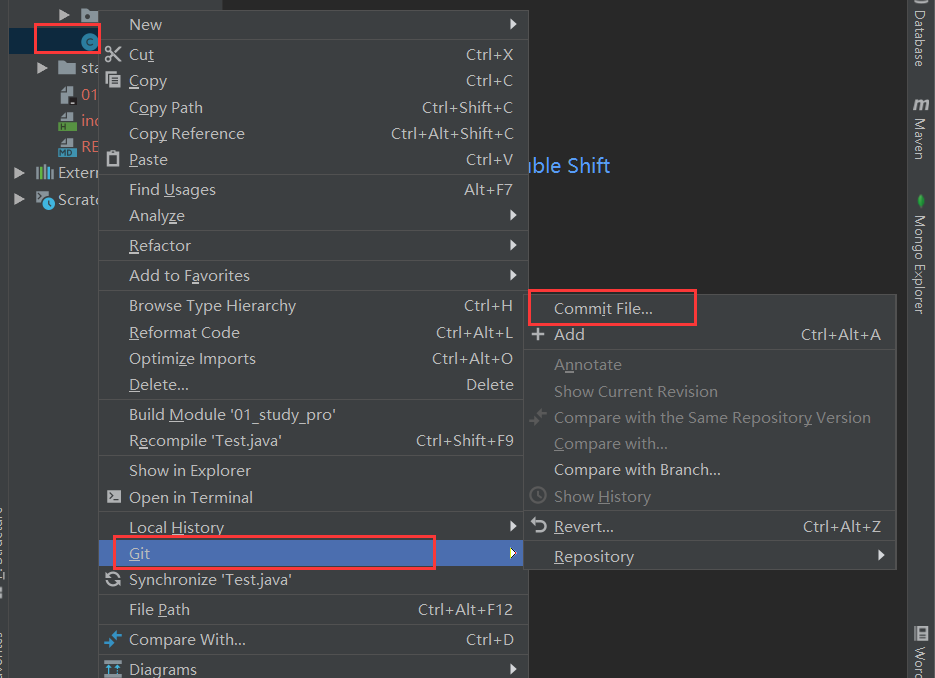935x678 pixels.
Task: Click the Mongo Explorer leaf icon
Action: (921, 201)
